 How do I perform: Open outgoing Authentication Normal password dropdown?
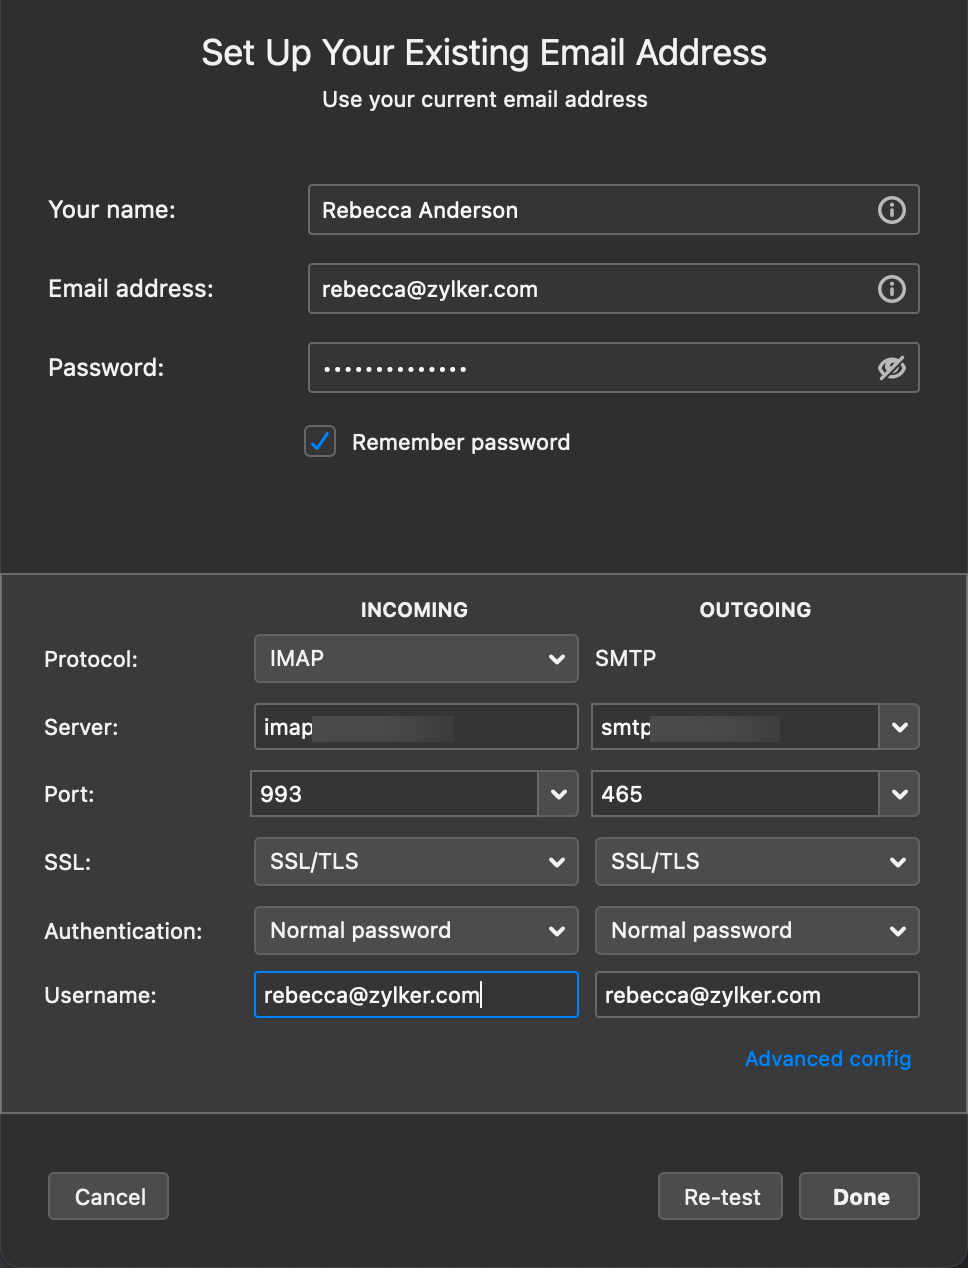tap(757, 931)
